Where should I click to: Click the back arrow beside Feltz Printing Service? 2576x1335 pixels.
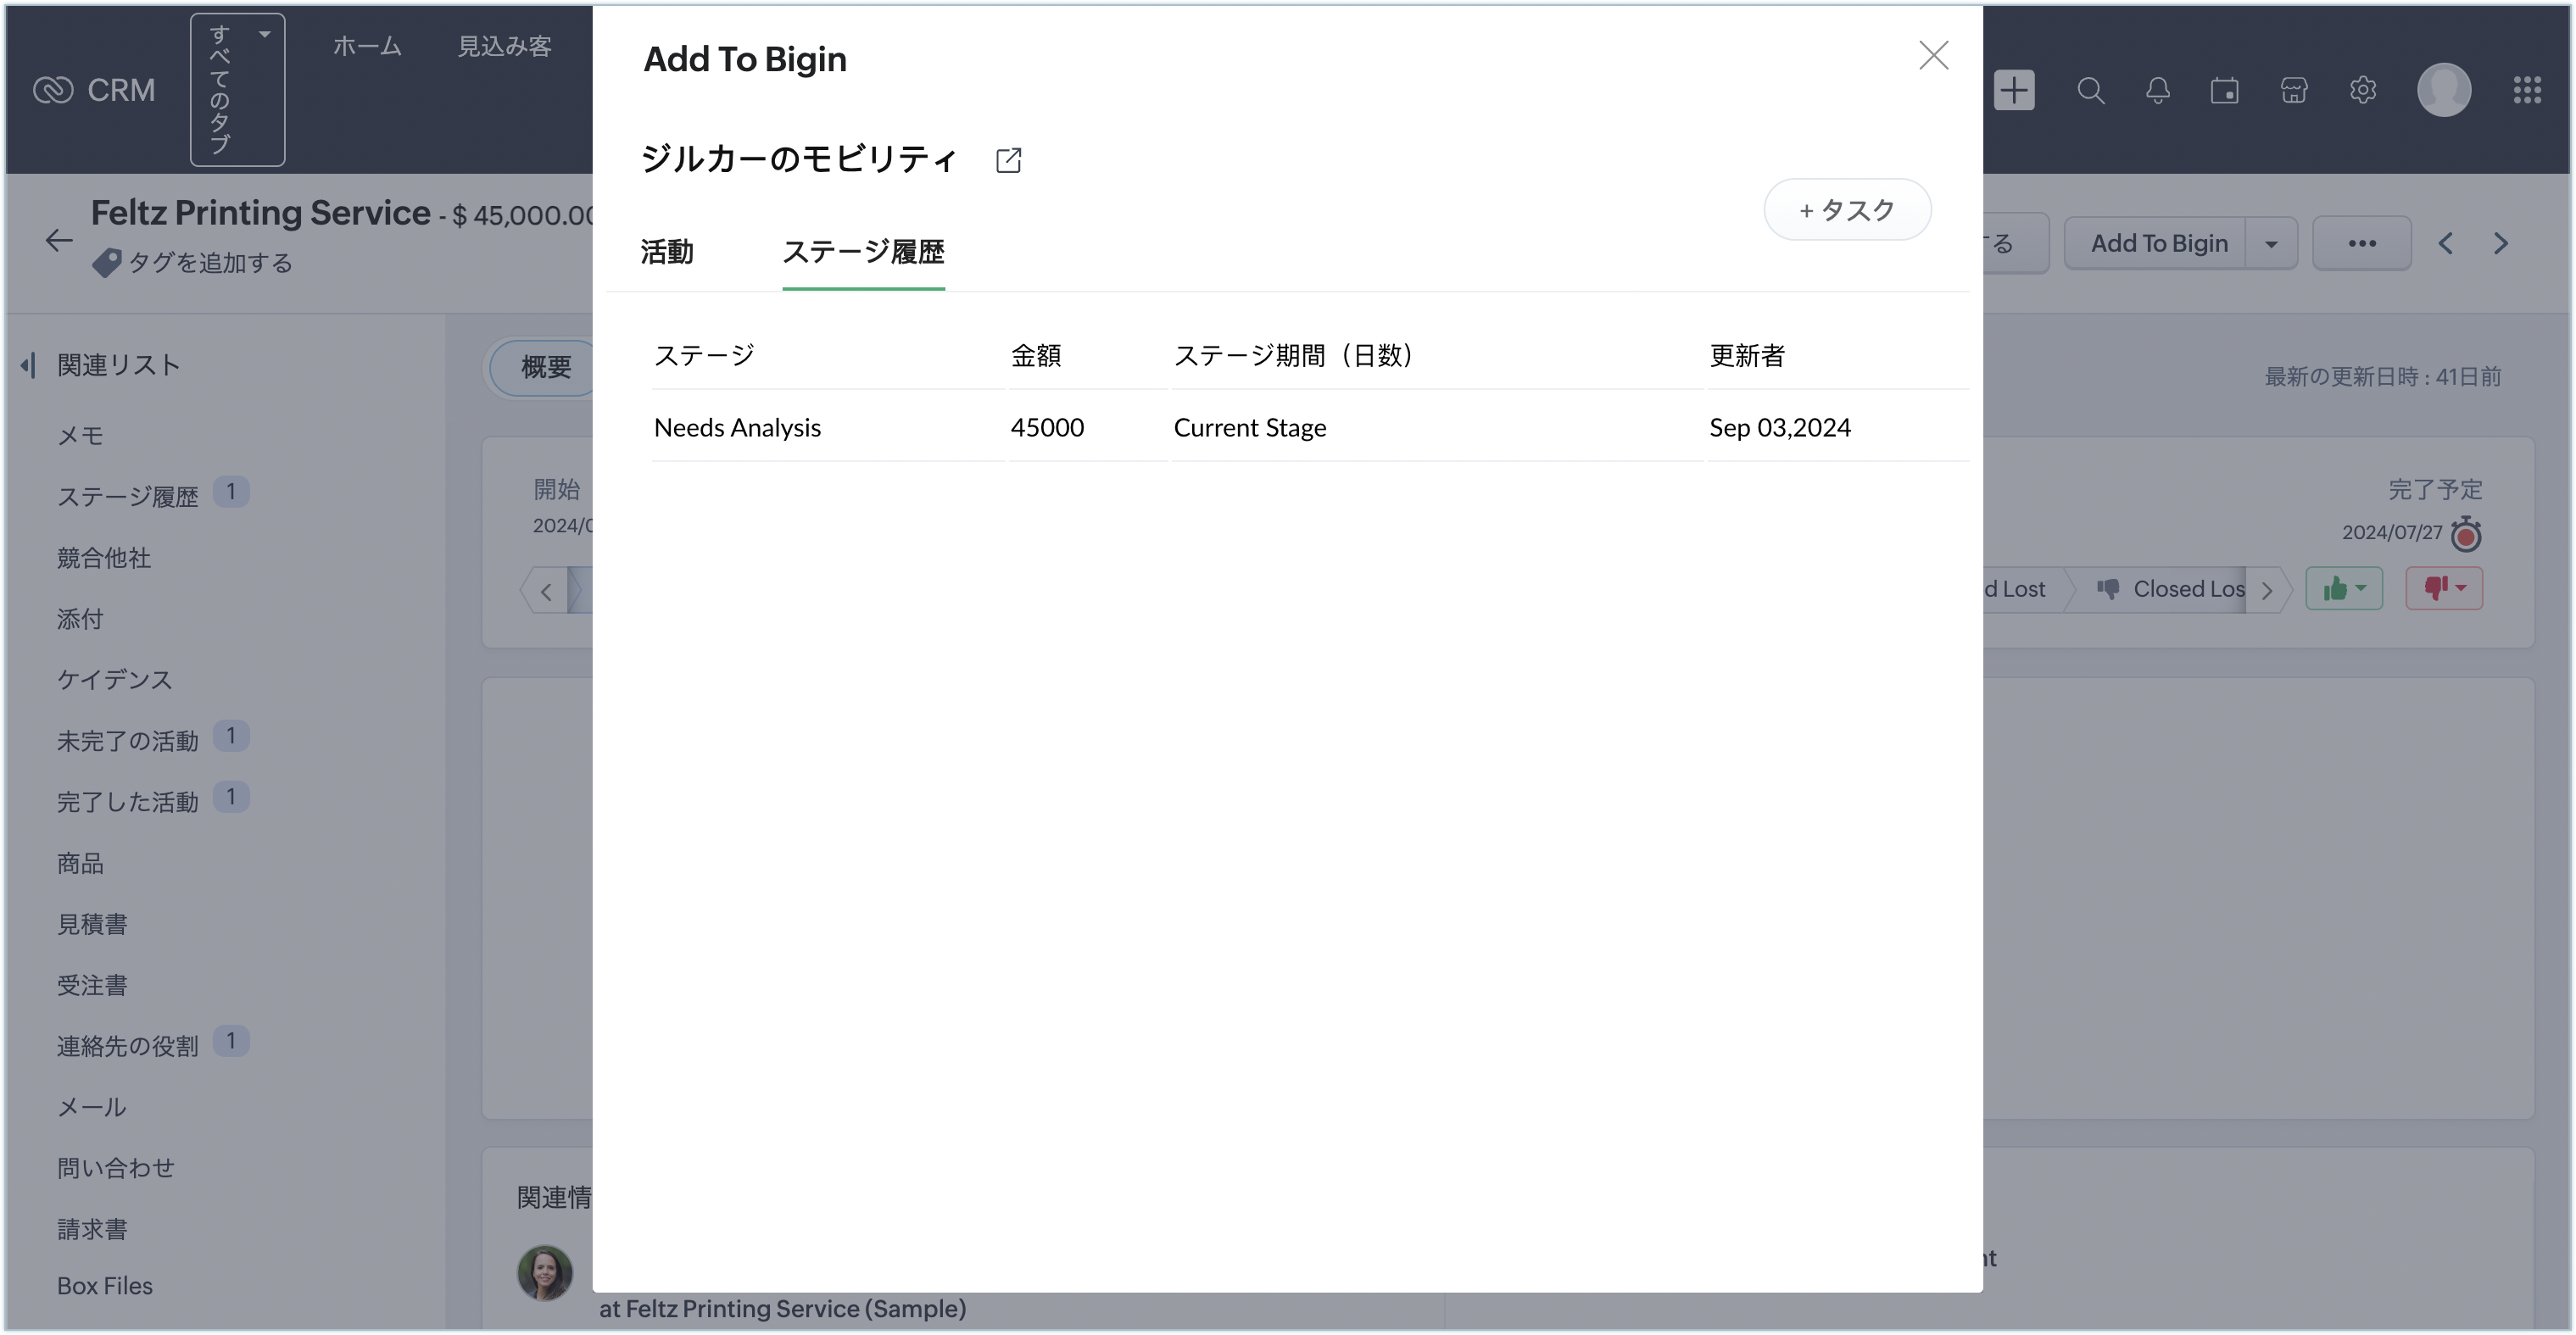coord(59,240)
